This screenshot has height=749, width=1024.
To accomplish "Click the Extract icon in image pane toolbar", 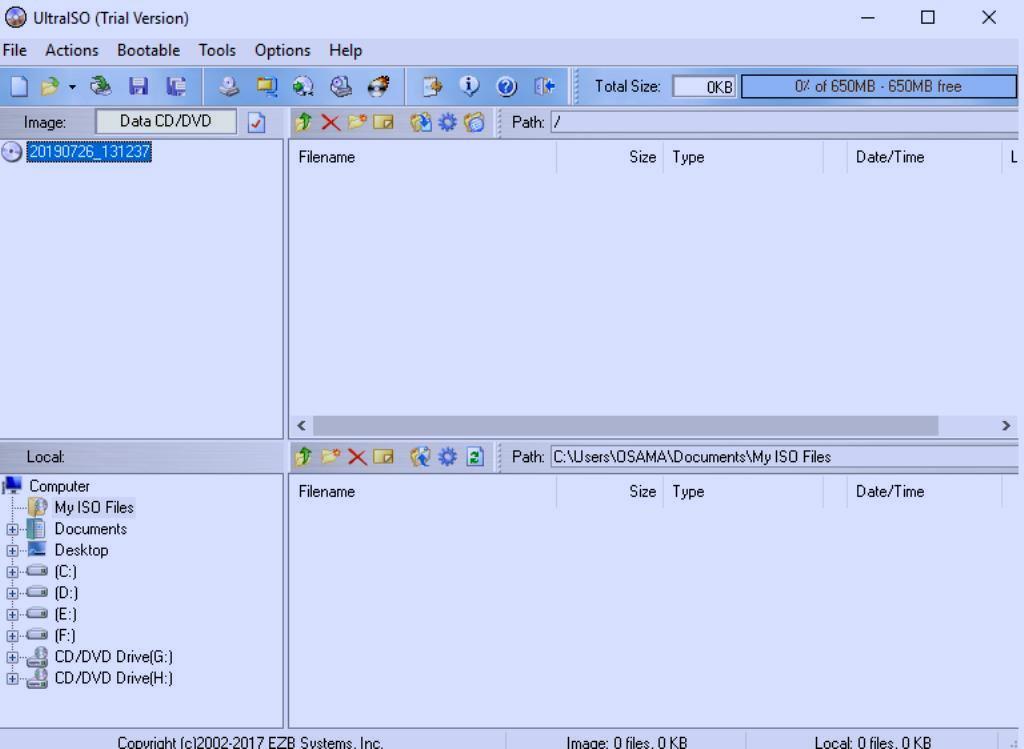I will [x=421, y=122].
